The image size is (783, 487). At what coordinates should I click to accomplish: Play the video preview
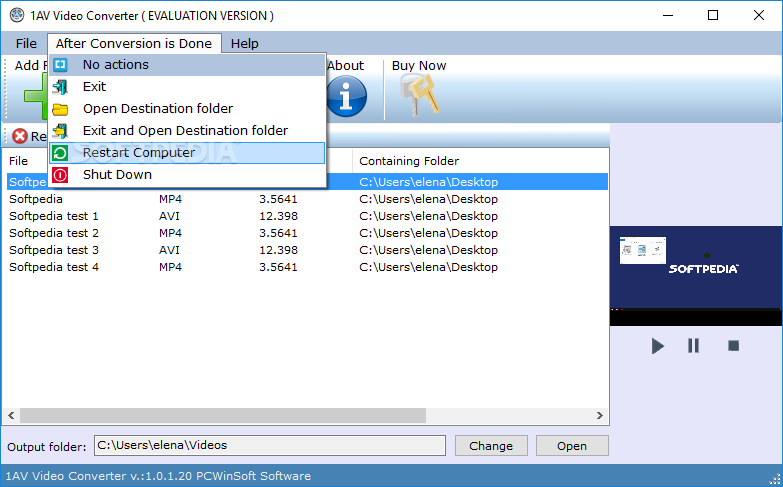657,346
